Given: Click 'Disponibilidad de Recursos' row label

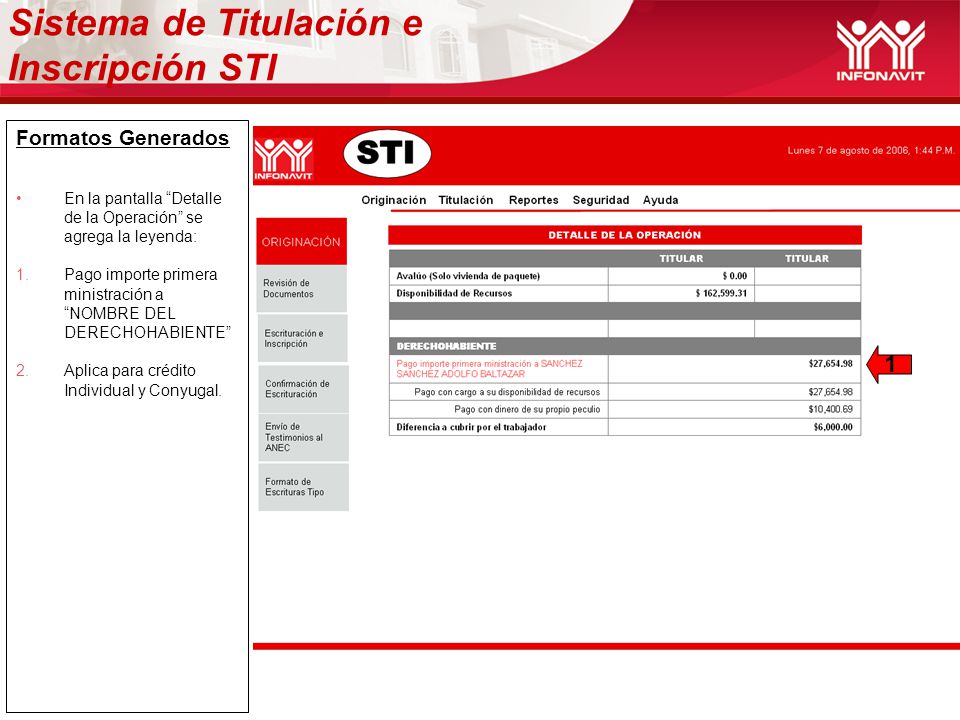Looking at the screenshot, I should 454,293.
